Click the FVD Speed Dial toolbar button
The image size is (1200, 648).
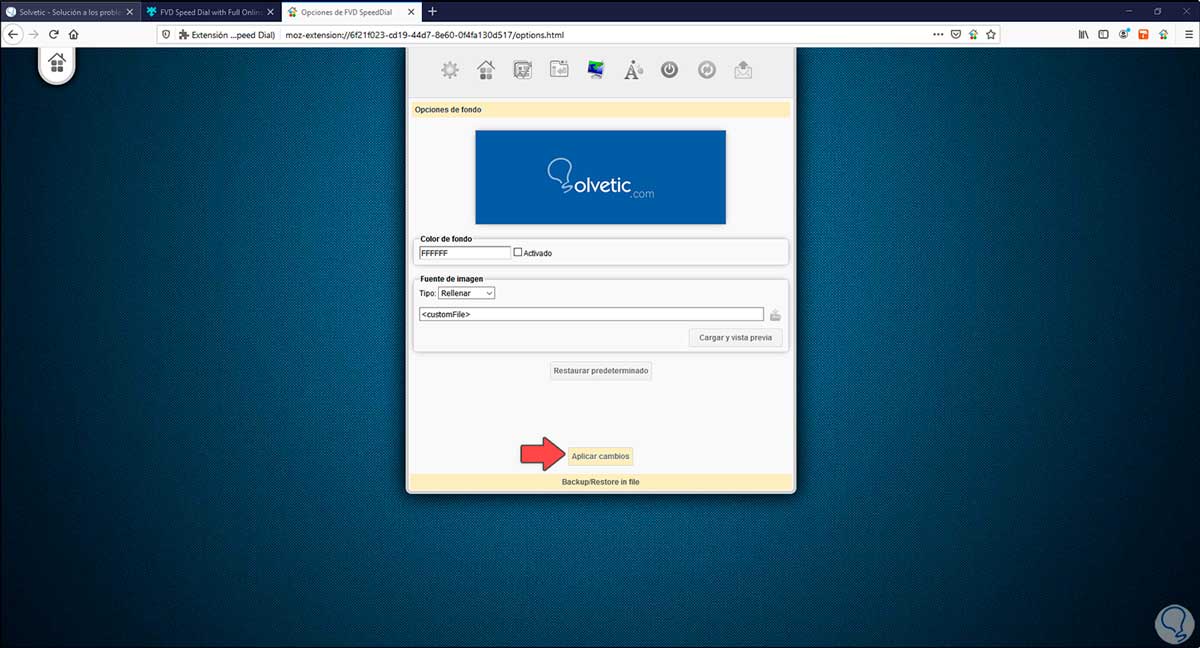pyautogui.click(x=1164, y=34)
